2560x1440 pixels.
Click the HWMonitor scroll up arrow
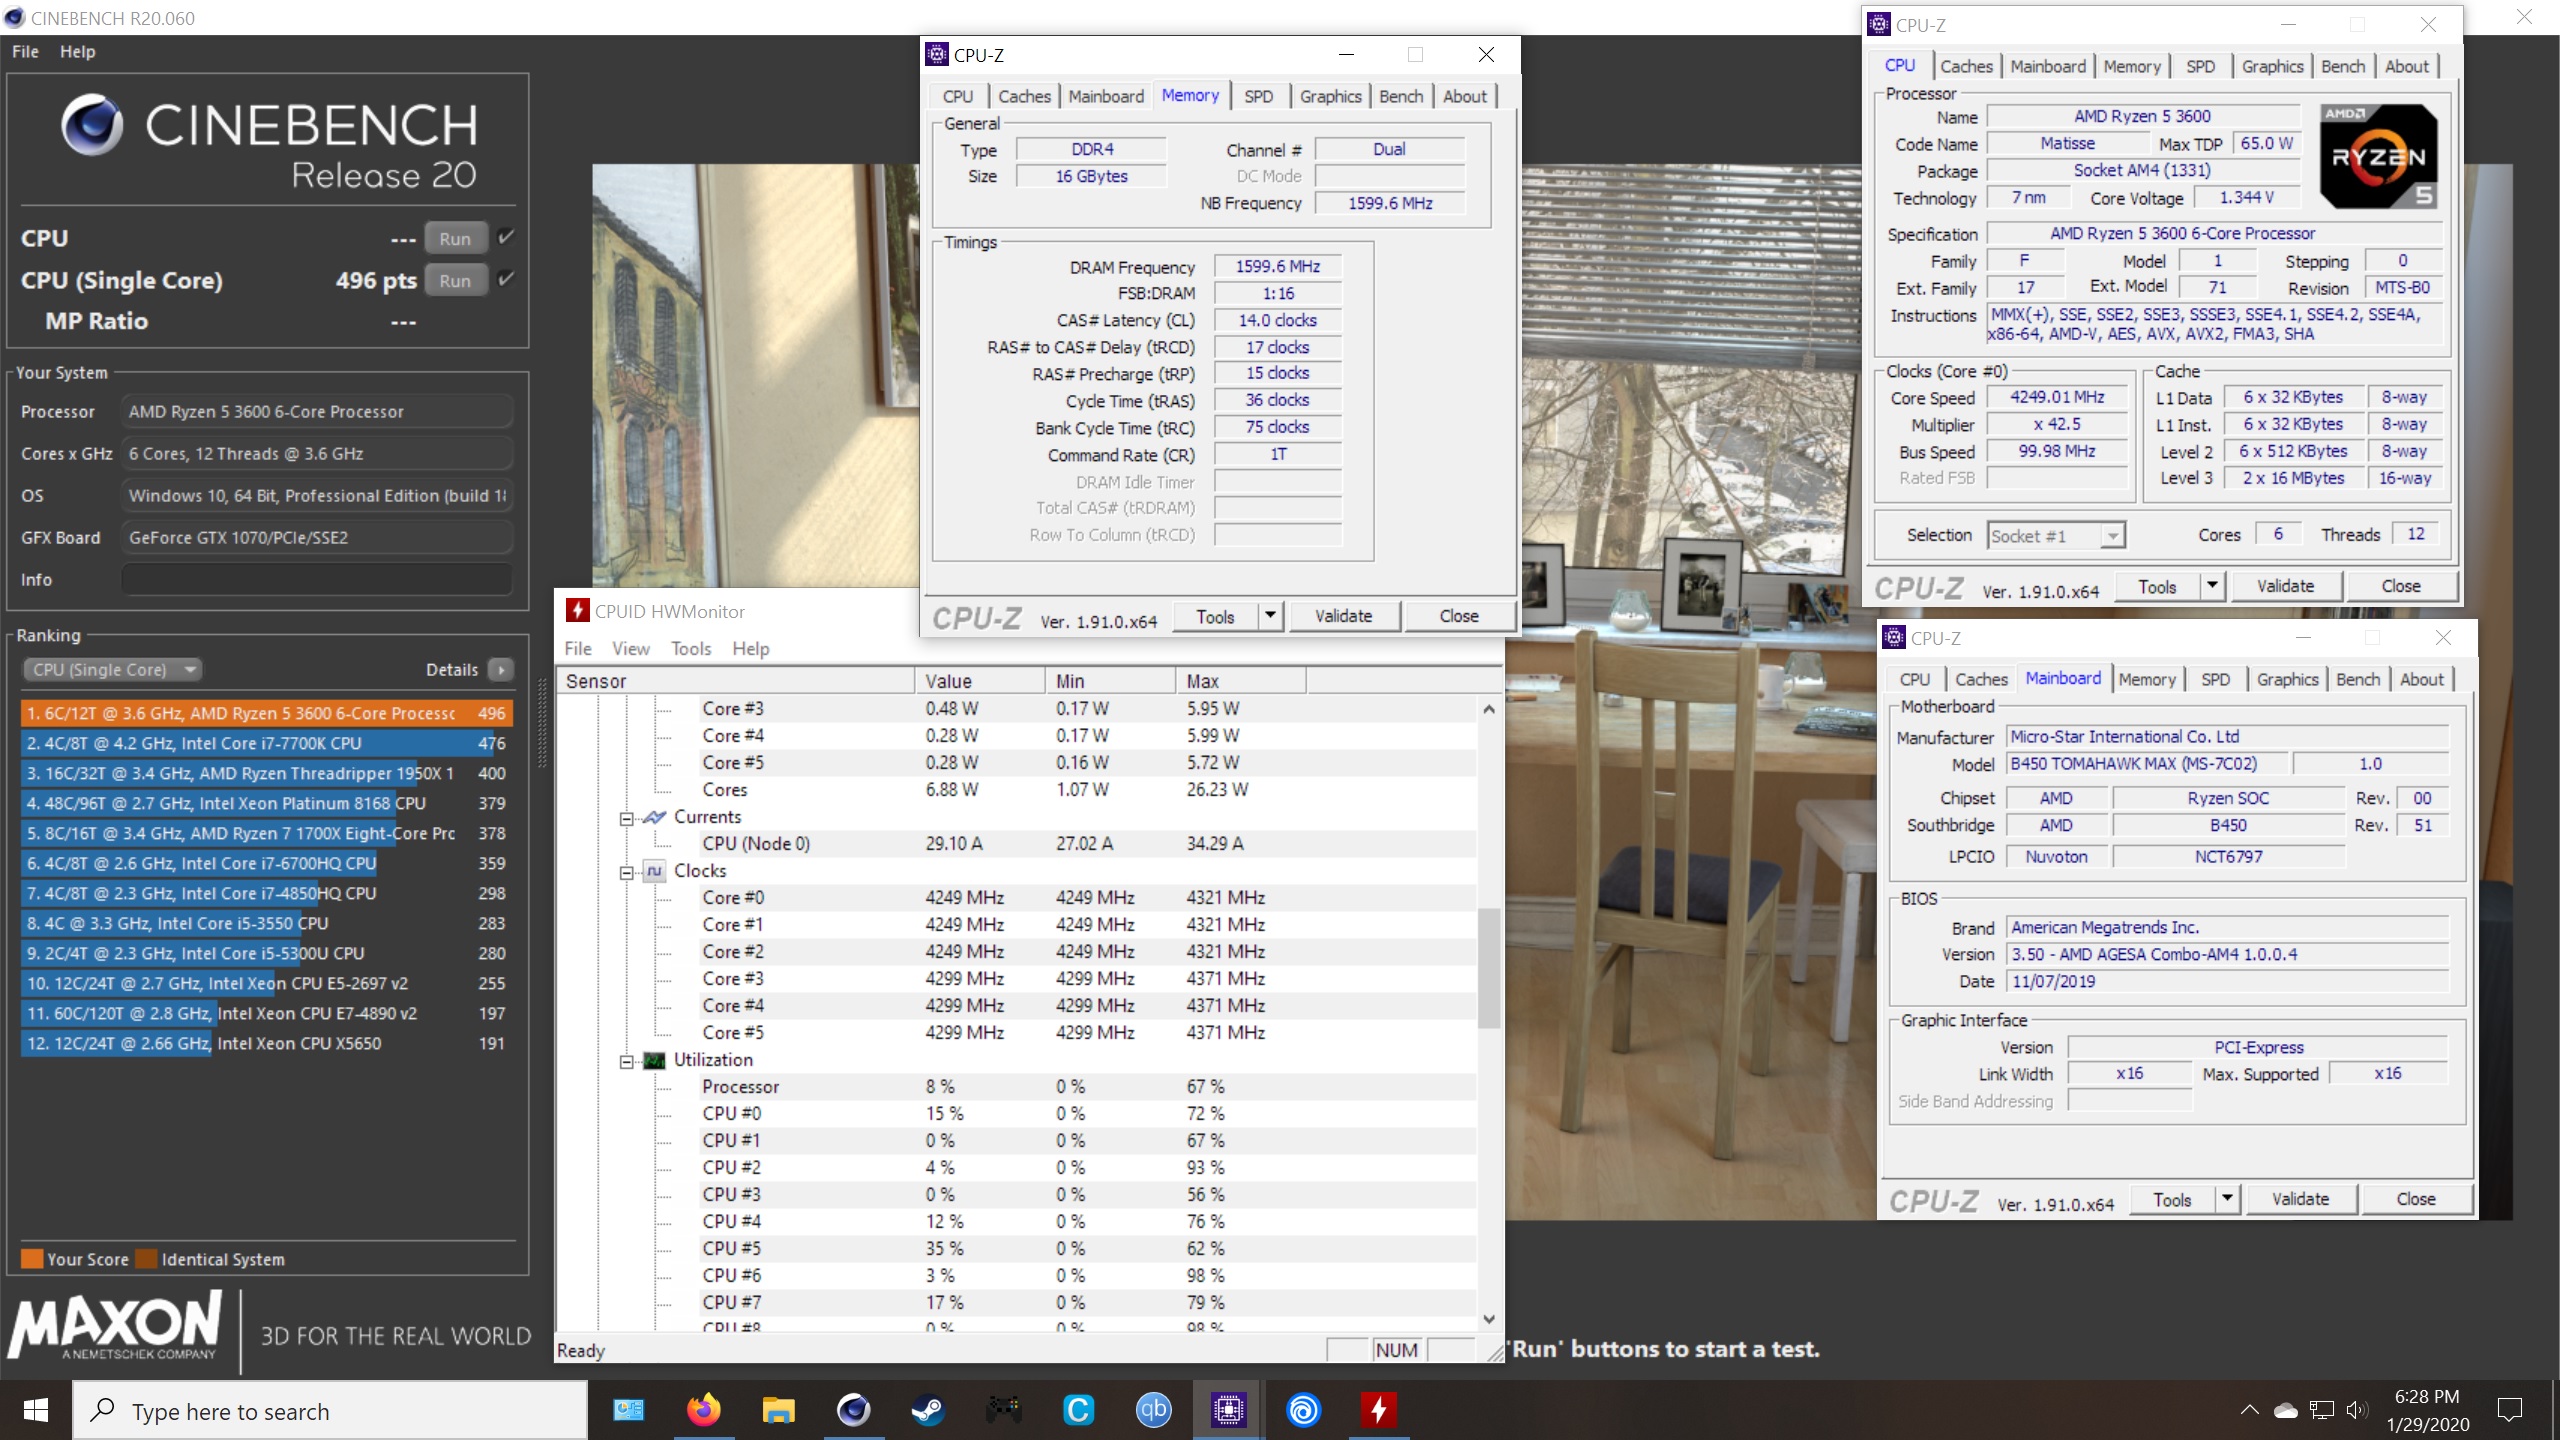click(x=1489, y=708)
